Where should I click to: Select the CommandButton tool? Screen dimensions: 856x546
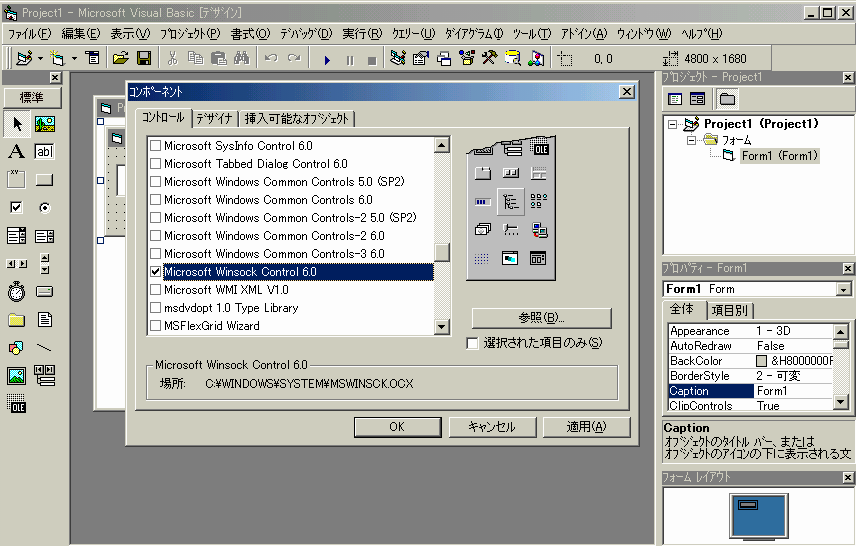pyautogui.click(x=45, y=179)
